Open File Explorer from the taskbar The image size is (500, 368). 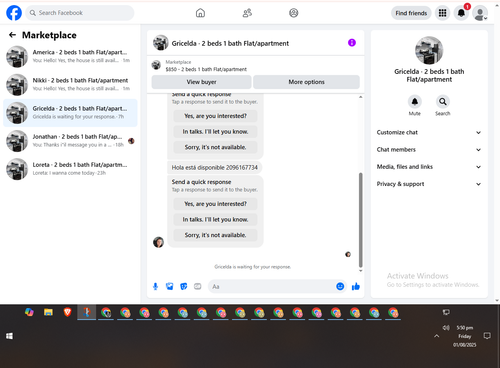pyautogui.click(x=48, y=312)
